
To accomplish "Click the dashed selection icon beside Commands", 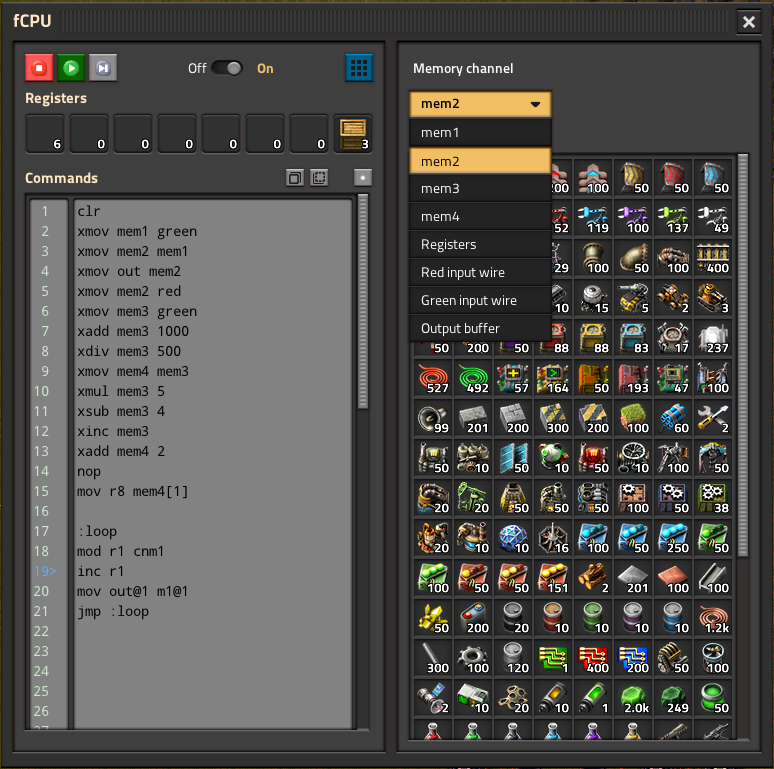I will point(319,178).
